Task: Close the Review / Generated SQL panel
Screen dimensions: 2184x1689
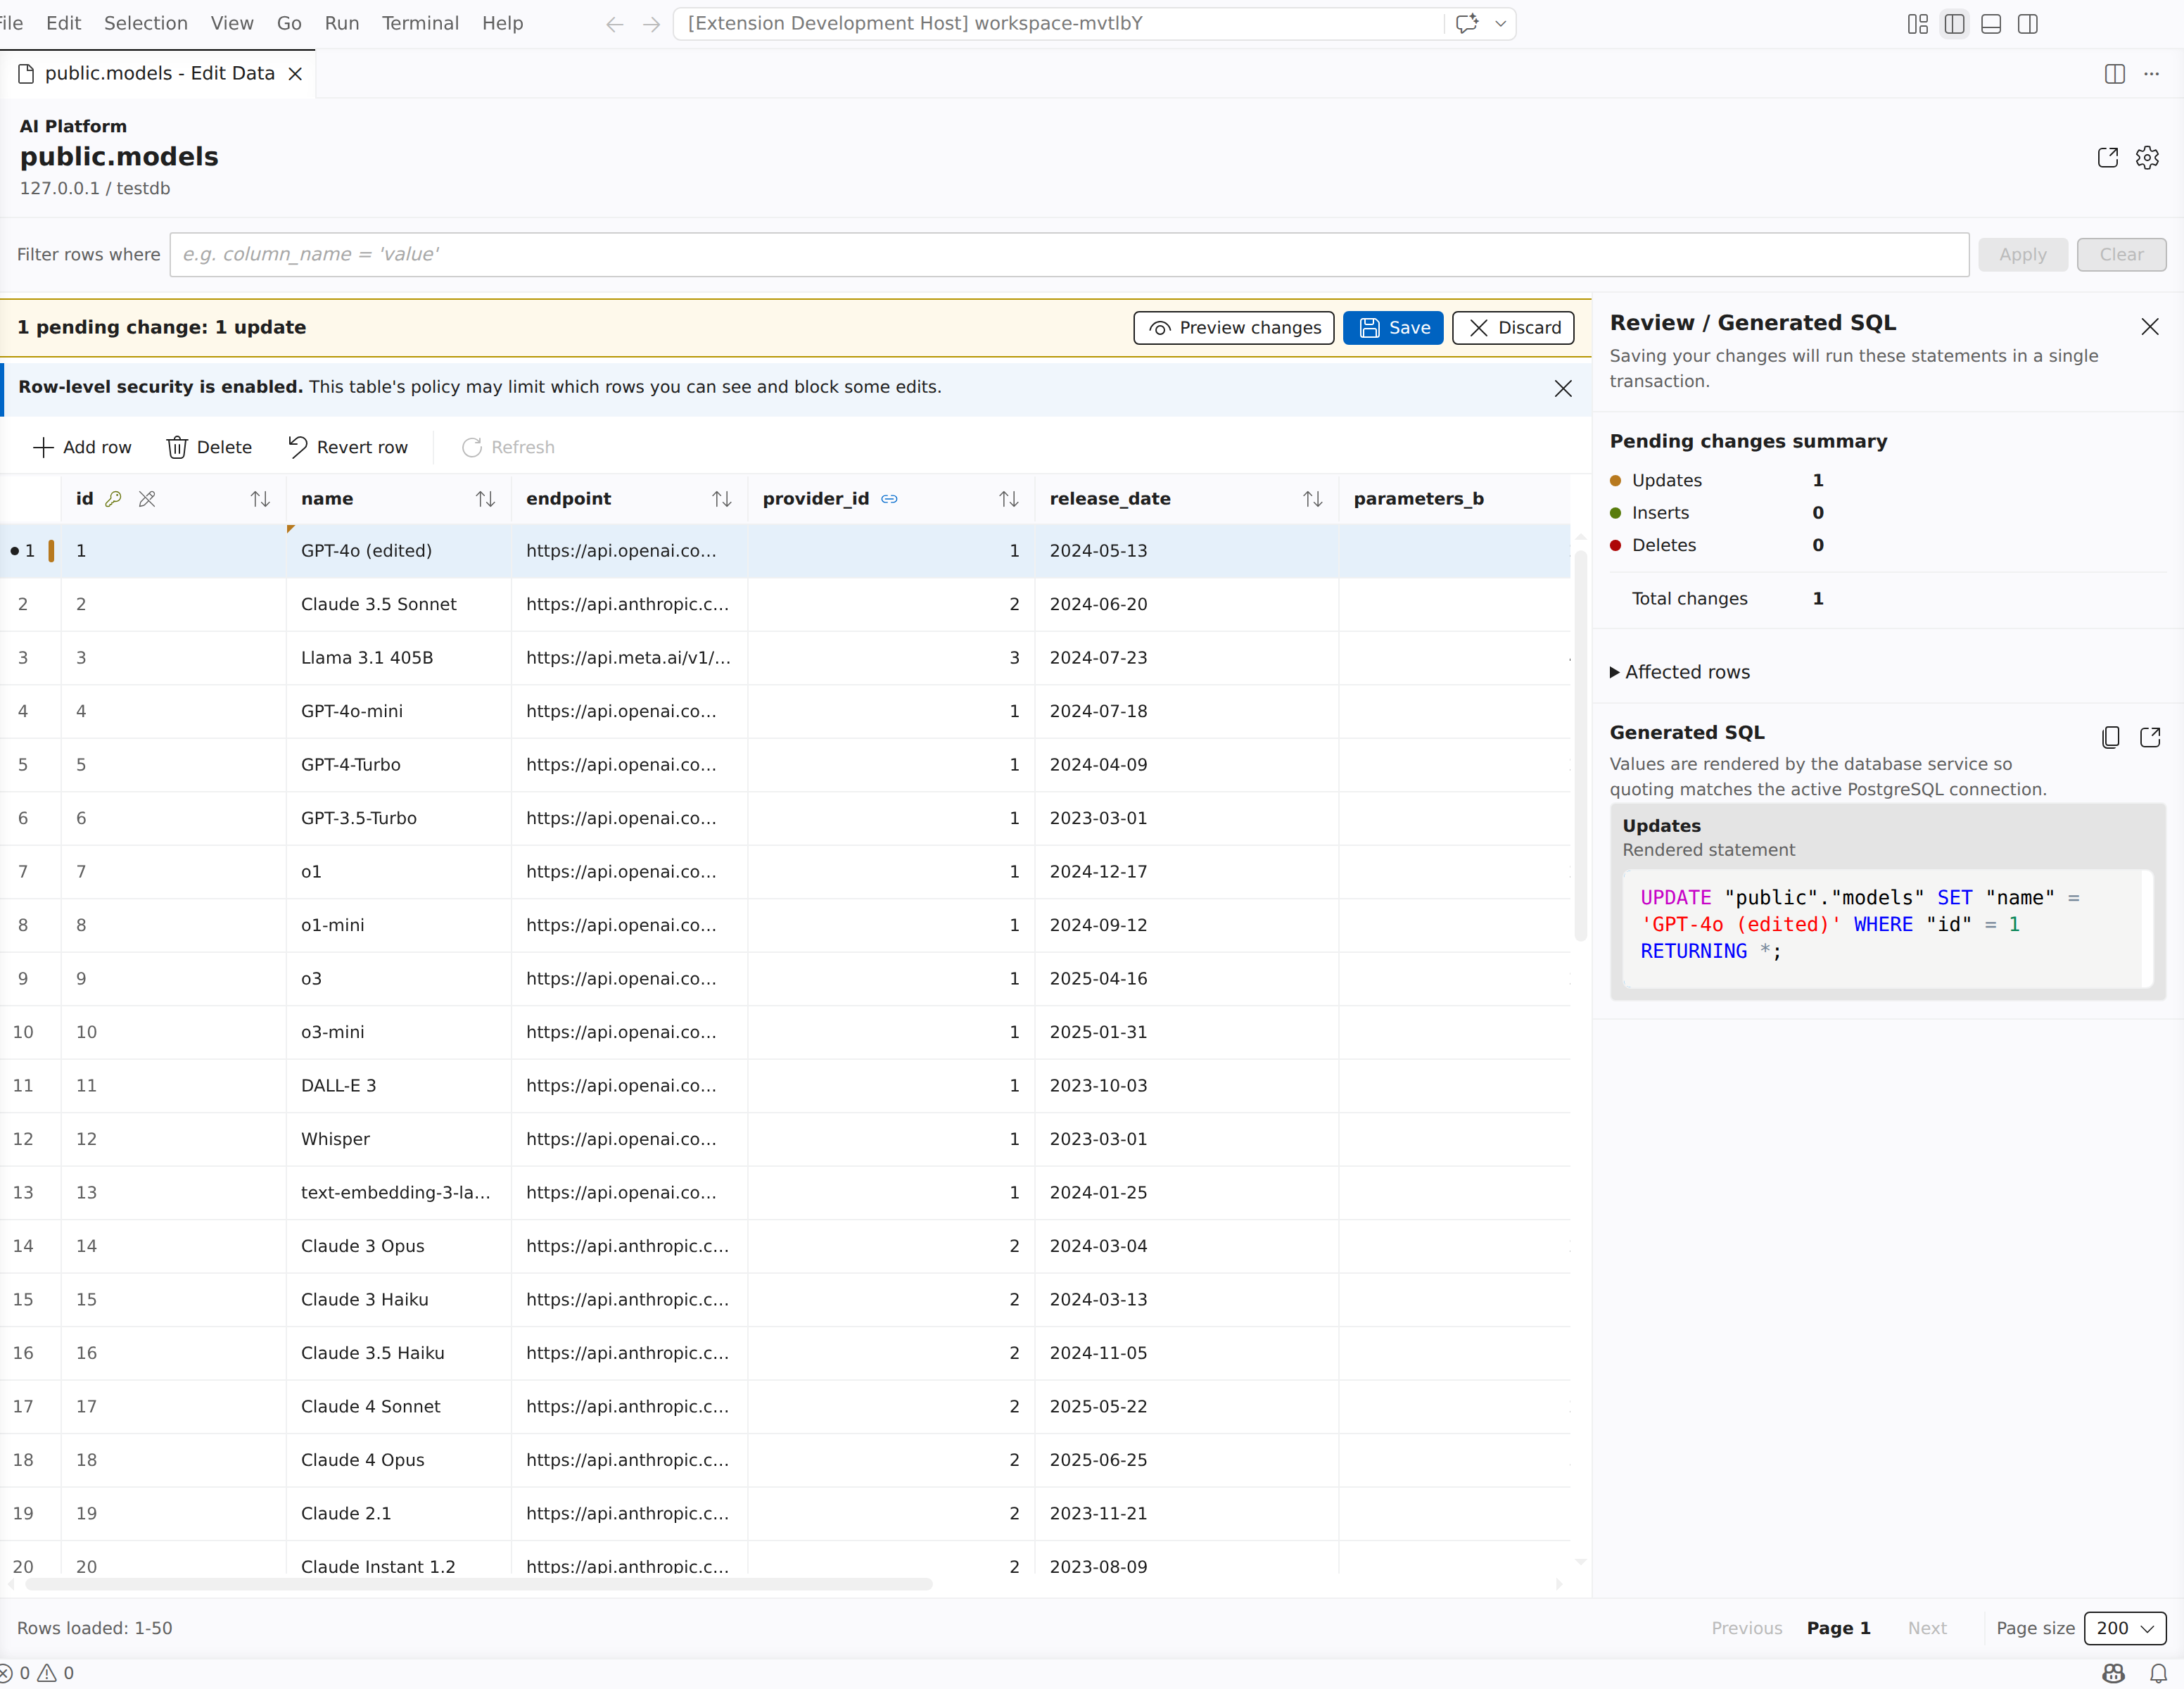Action: (2149, 327)
